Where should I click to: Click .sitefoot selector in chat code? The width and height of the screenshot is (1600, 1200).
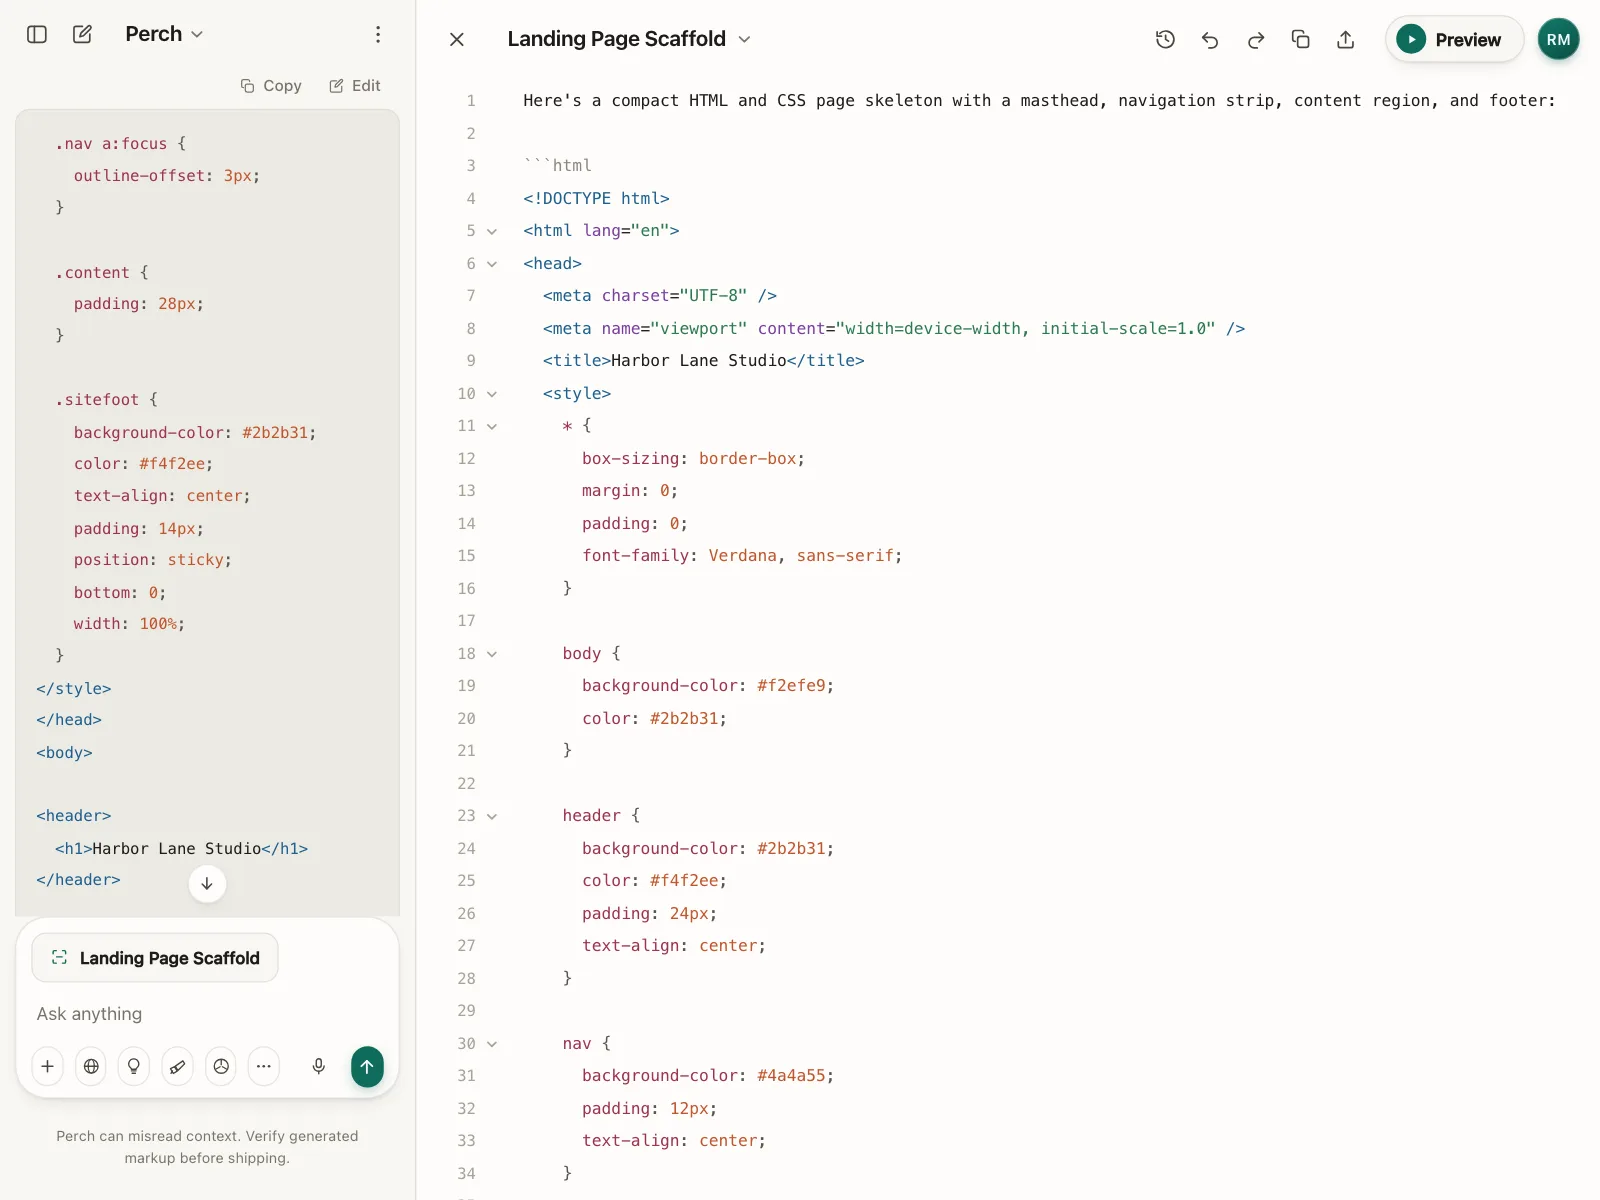pos(97,400)
